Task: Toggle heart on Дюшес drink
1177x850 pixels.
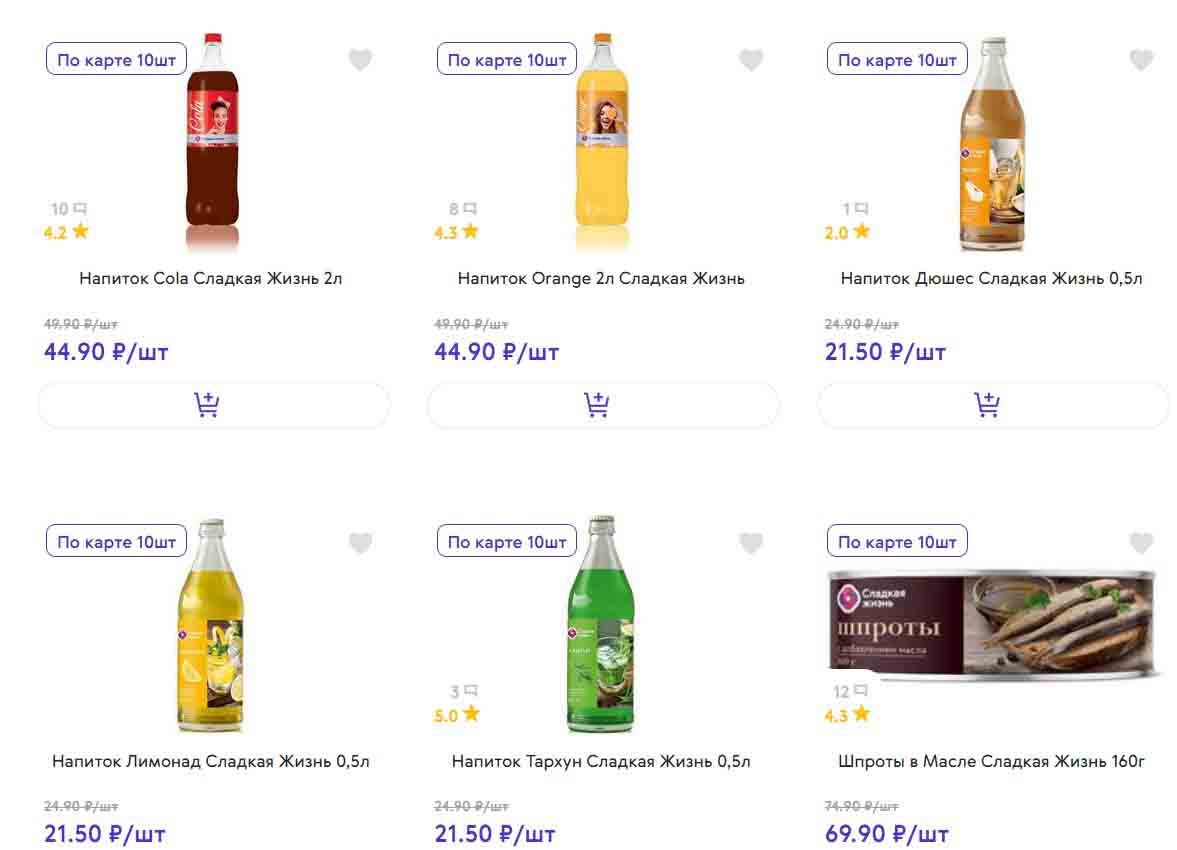Action: point(1141,60)
